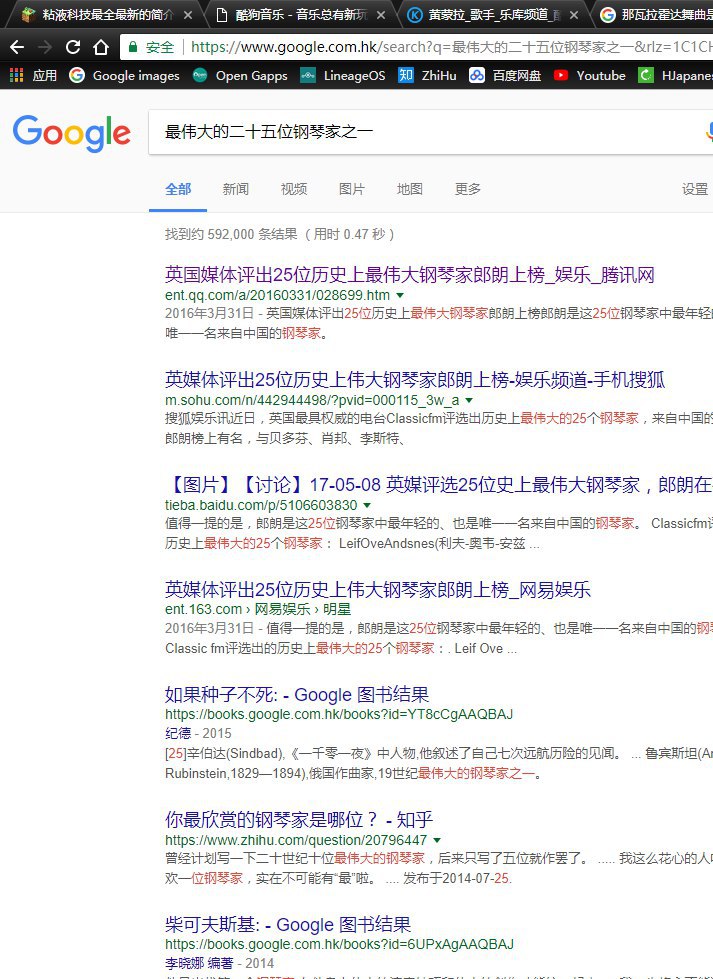Open the 更多 search options menu
Image resolution: width=713 pixels, height=979 pixels.
point(467,189)
